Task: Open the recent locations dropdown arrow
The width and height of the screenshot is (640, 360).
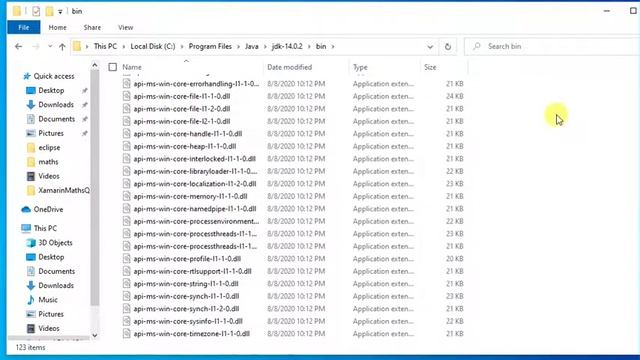Action: coord(50,47)
